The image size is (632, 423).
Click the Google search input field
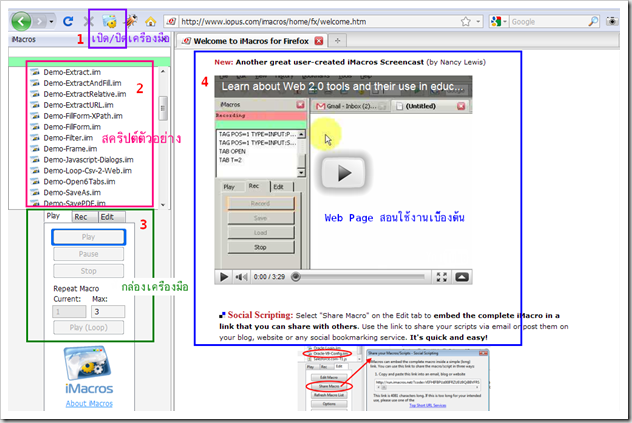[x=549, y=21]
